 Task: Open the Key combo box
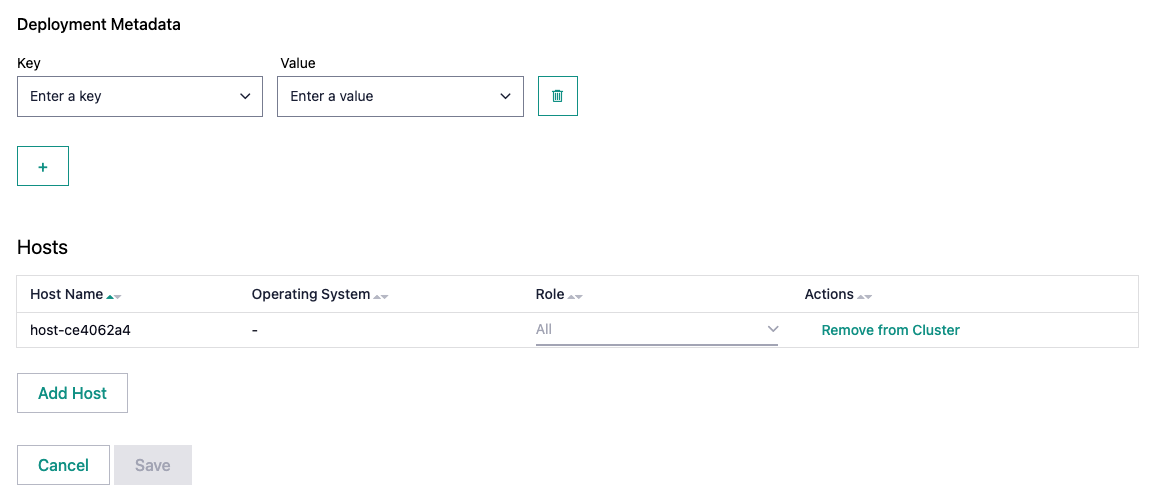(x=130, y=96)
